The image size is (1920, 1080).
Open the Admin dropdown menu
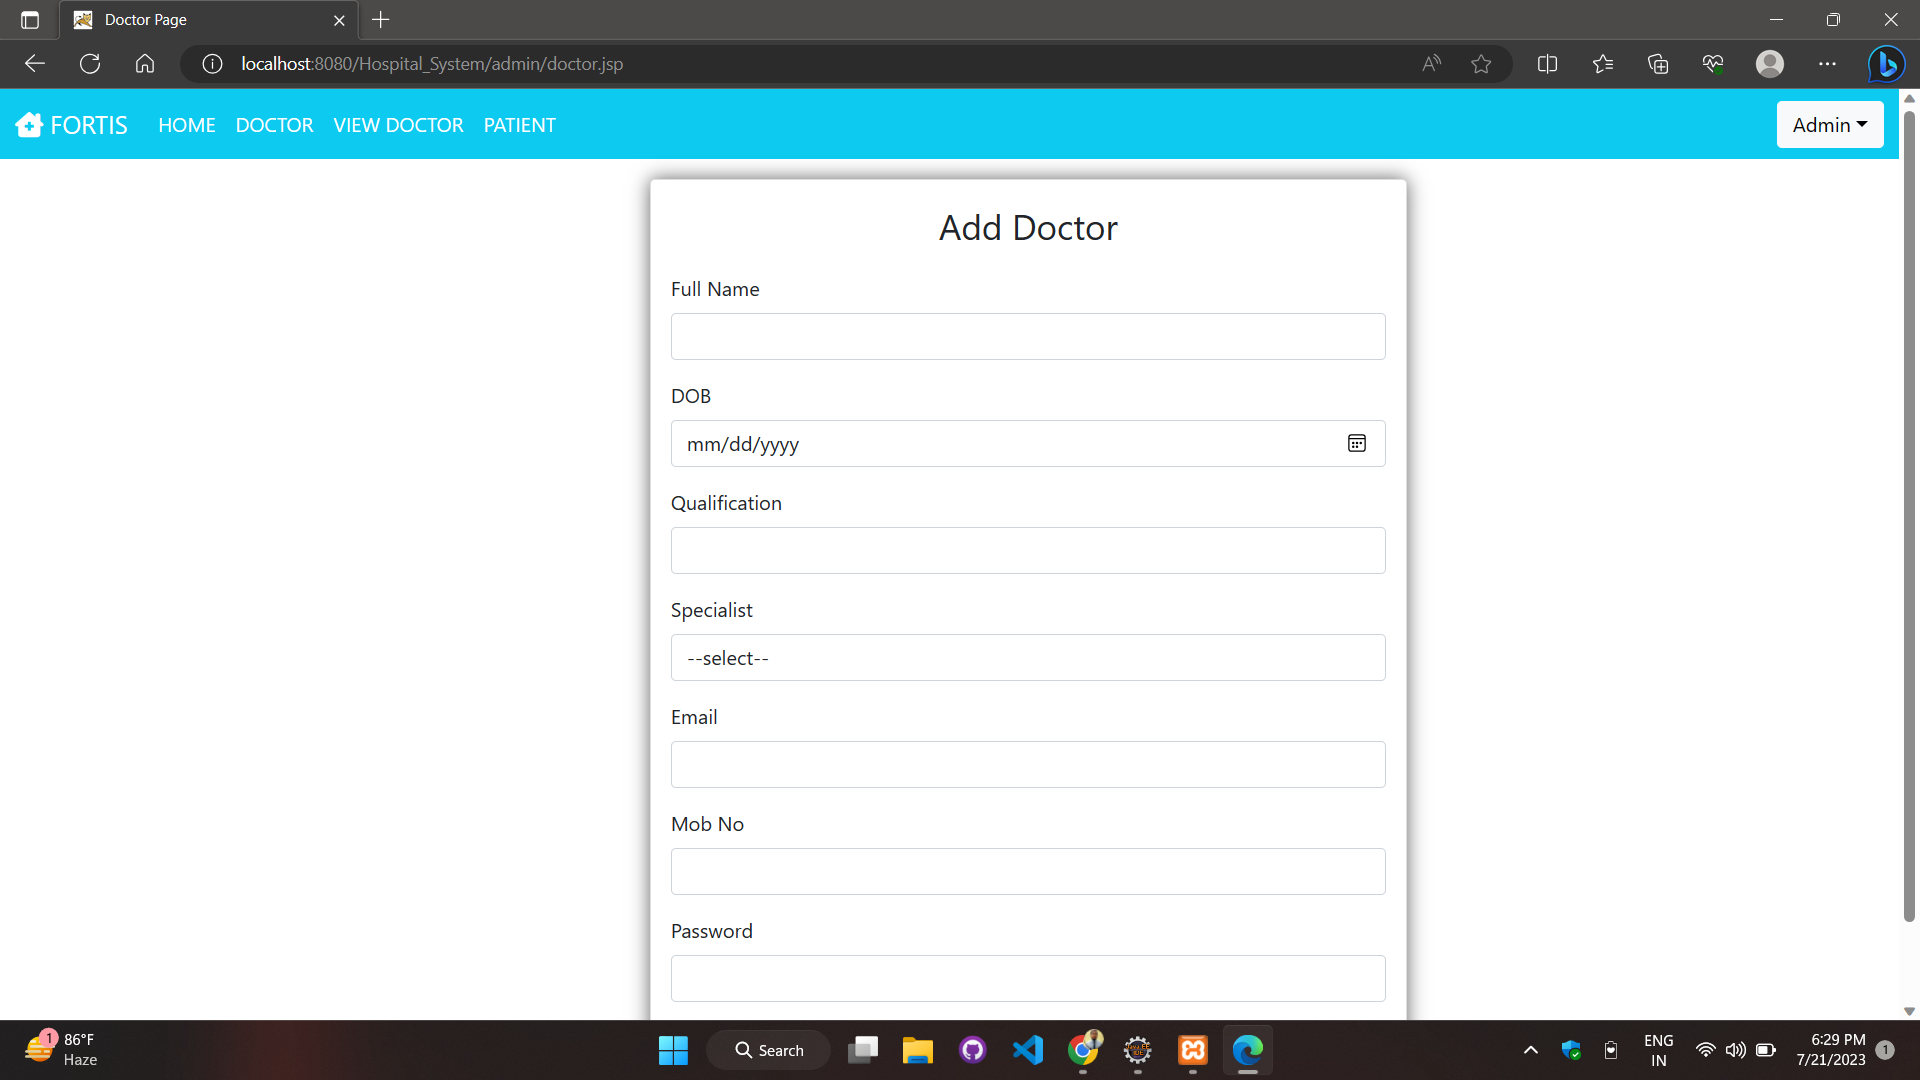coord(1829,124)
